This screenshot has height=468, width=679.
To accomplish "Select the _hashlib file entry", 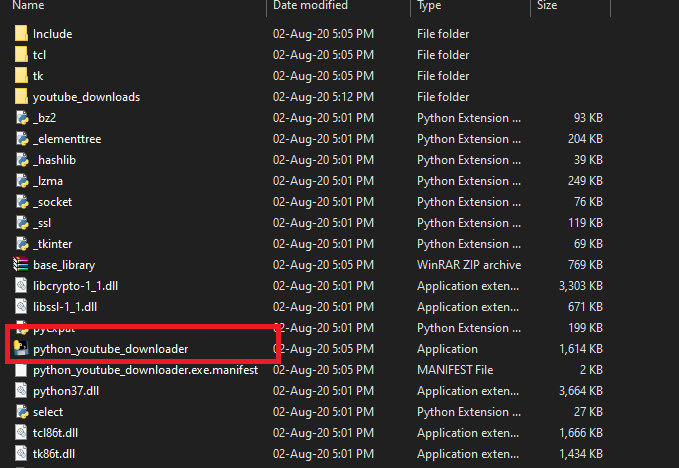I will click(x=54, y=160).
